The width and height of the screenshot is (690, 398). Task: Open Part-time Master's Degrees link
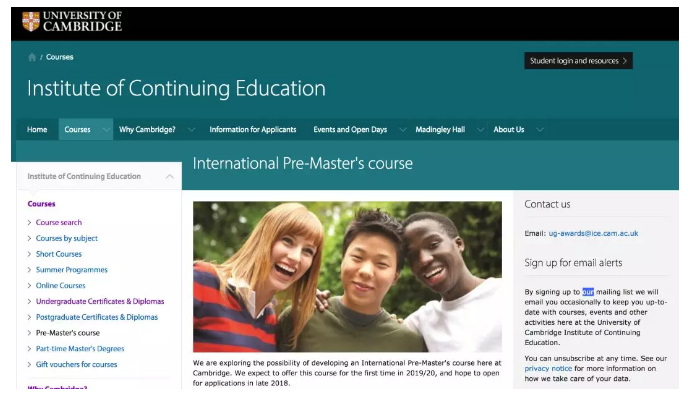tap(80, 349)
